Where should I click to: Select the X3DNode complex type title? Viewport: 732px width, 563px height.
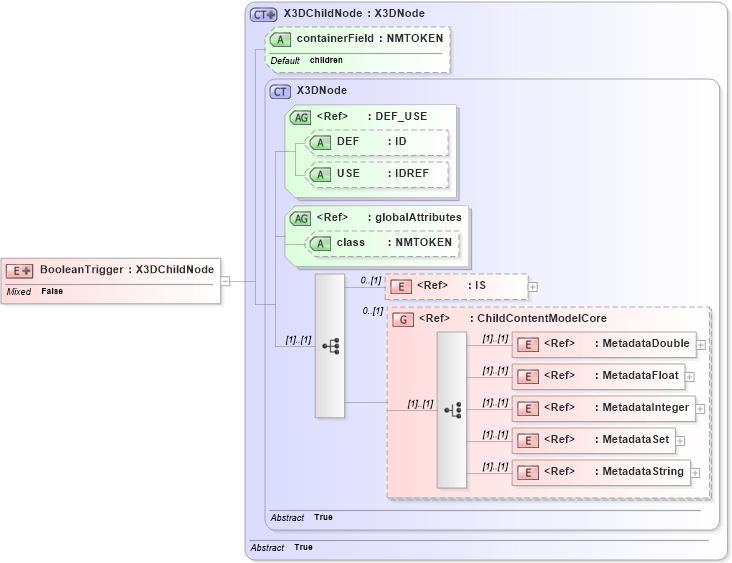click(x=322, y=91)
